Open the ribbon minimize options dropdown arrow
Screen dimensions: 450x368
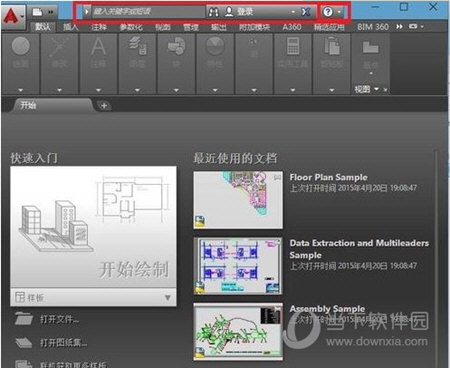click(422, 27)
